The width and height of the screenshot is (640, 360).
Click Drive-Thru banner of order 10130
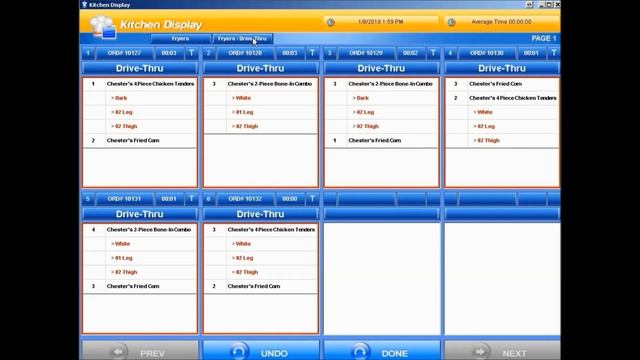pyautogui.click(x=502, y=68)
